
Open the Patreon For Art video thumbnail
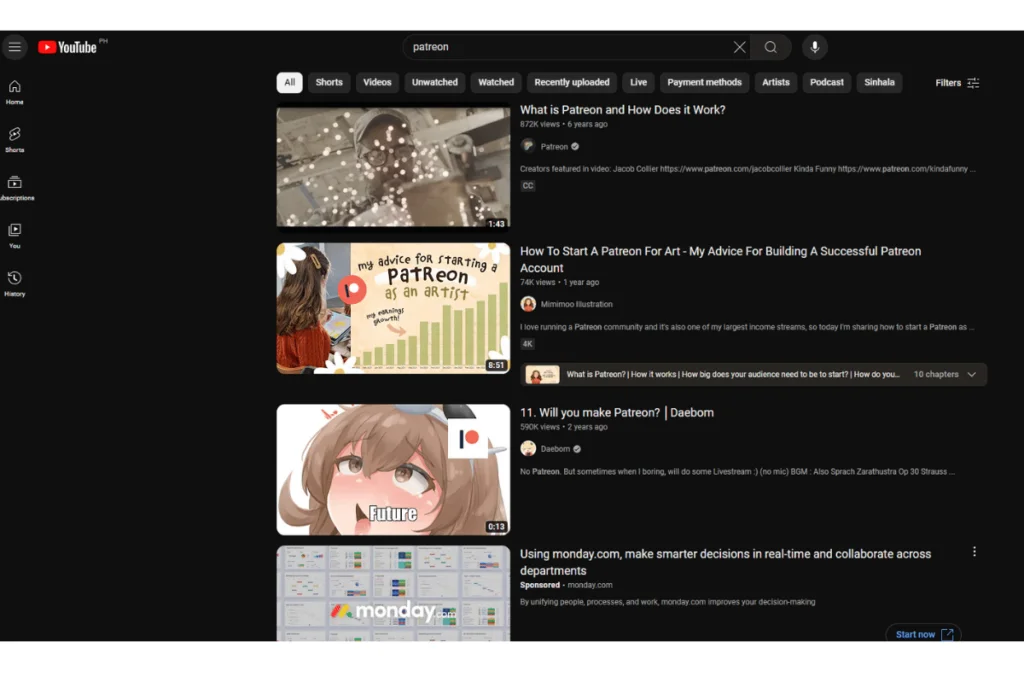(x=393, y=308)
